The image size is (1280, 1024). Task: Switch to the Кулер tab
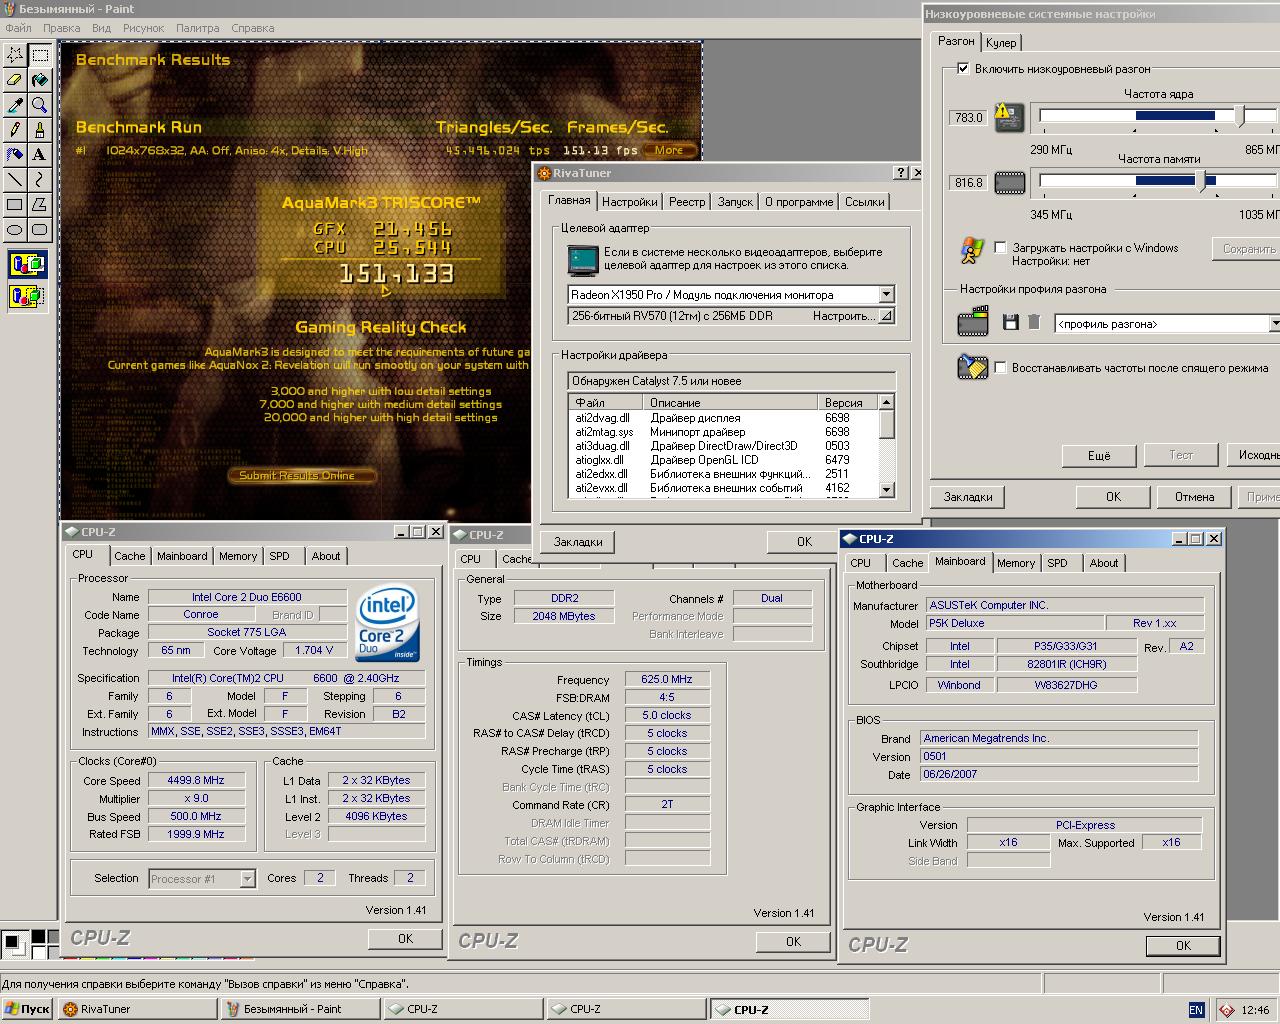1001,43
